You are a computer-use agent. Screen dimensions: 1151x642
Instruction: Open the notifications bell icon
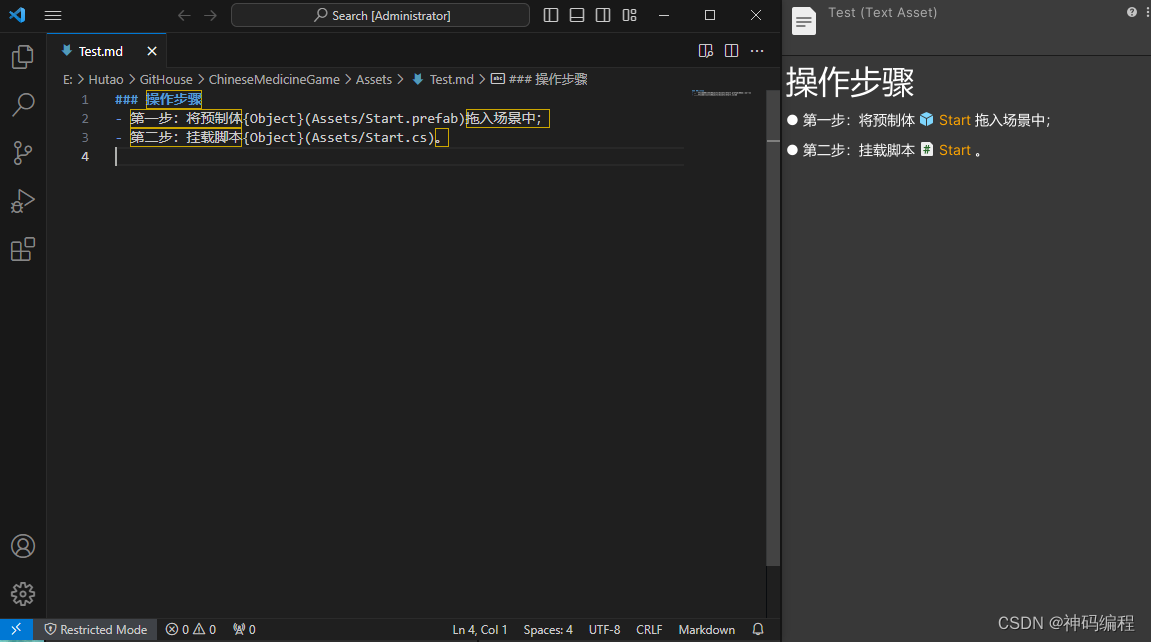(758, 630)
